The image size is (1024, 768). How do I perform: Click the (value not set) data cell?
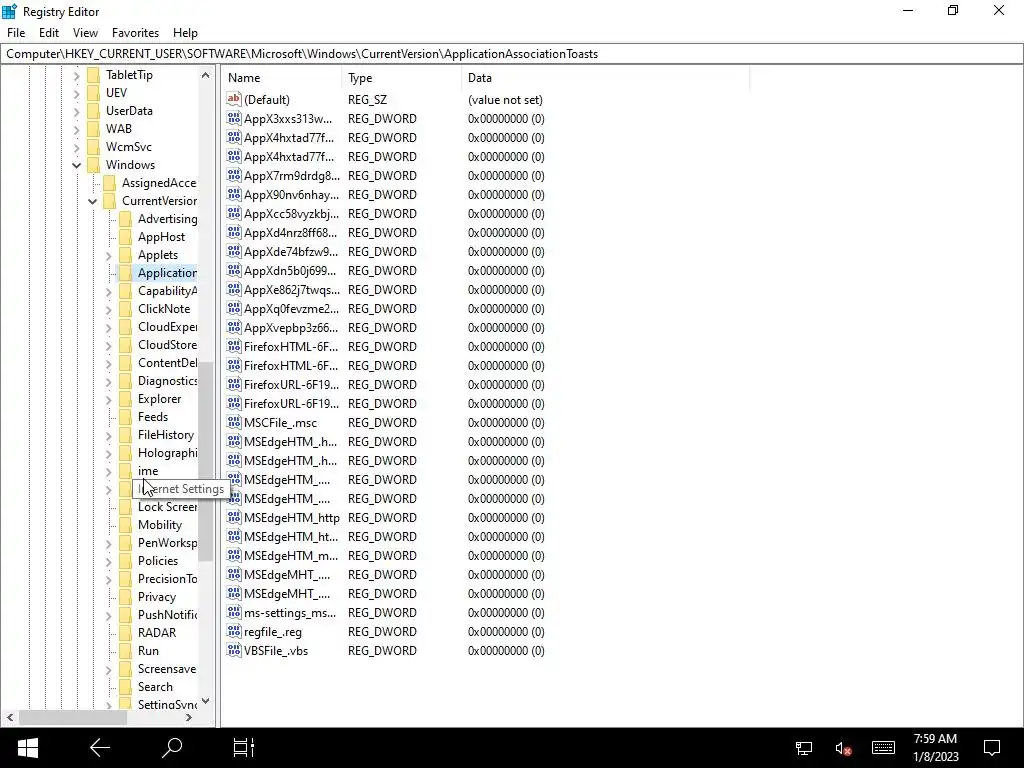click(505, 100)
